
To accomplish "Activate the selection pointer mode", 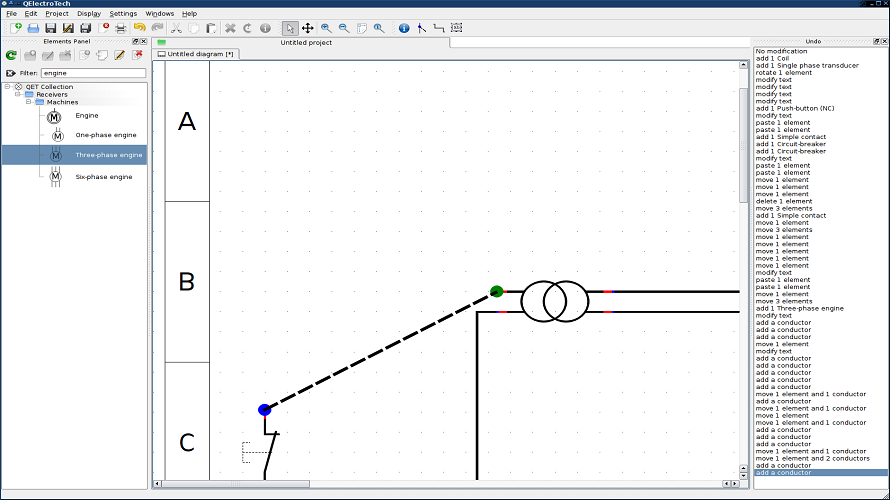I will (x=289, y=28).
